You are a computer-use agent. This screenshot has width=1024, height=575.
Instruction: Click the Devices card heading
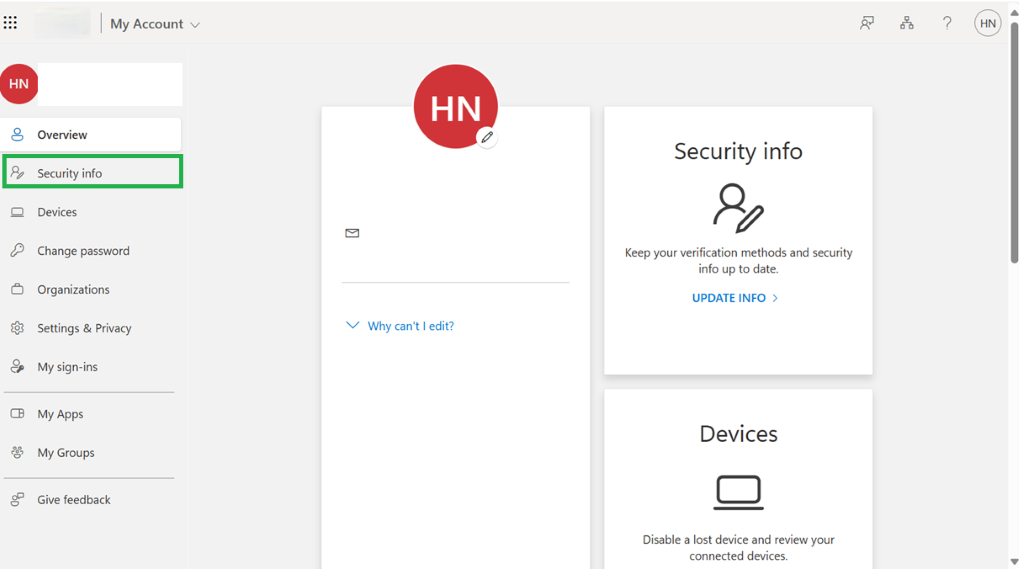click(x=738, y=434)
